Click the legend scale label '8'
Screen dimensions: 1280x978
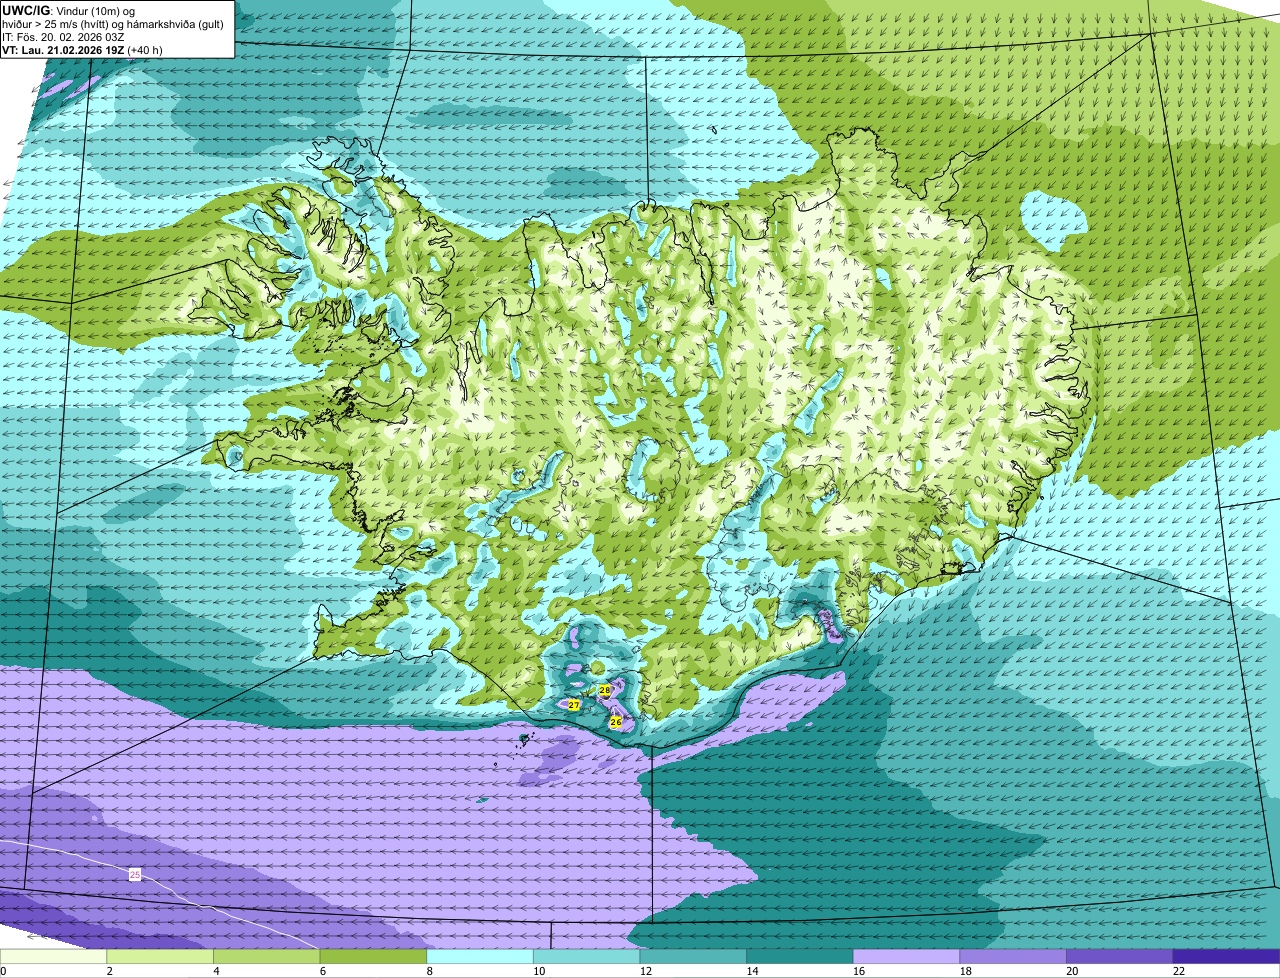429,971
